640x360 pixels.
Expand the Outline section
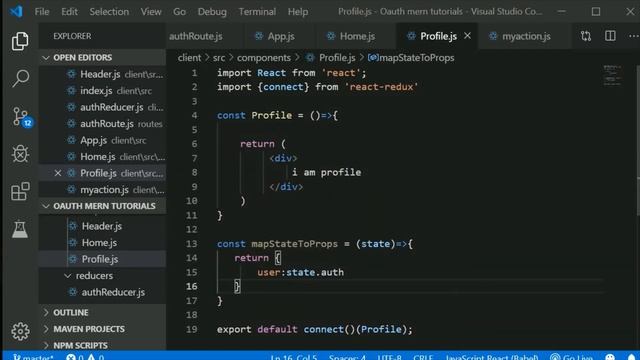pyautogui.click(x=102, y=312)
